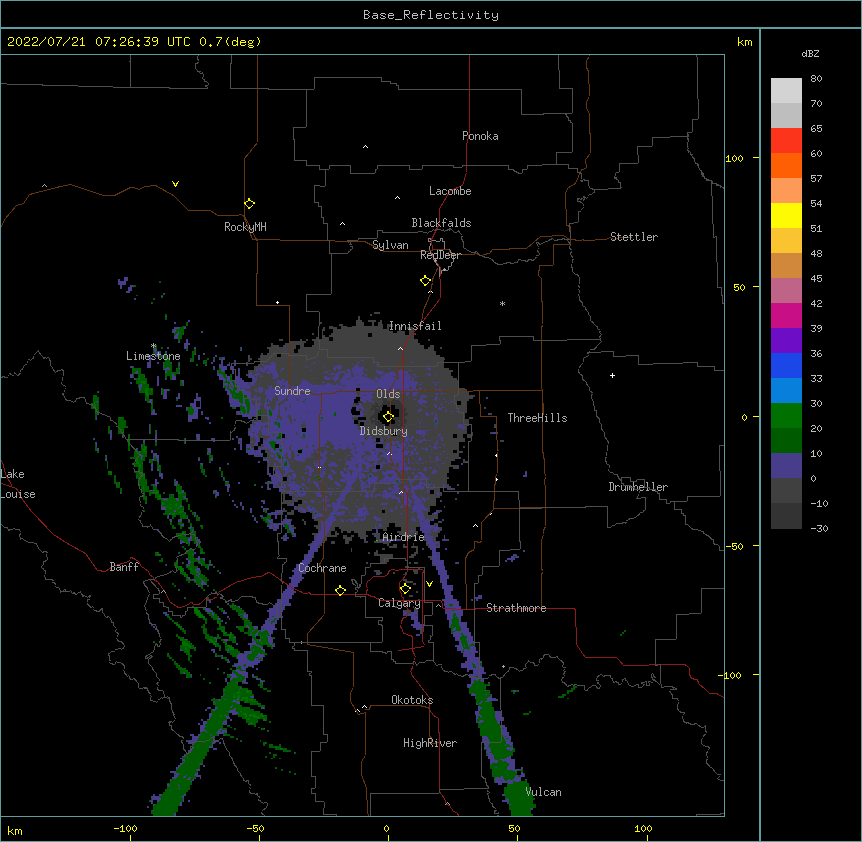The image size is (862, 842).
Task: Click the ThreeHills label
Action: [537, 418]
